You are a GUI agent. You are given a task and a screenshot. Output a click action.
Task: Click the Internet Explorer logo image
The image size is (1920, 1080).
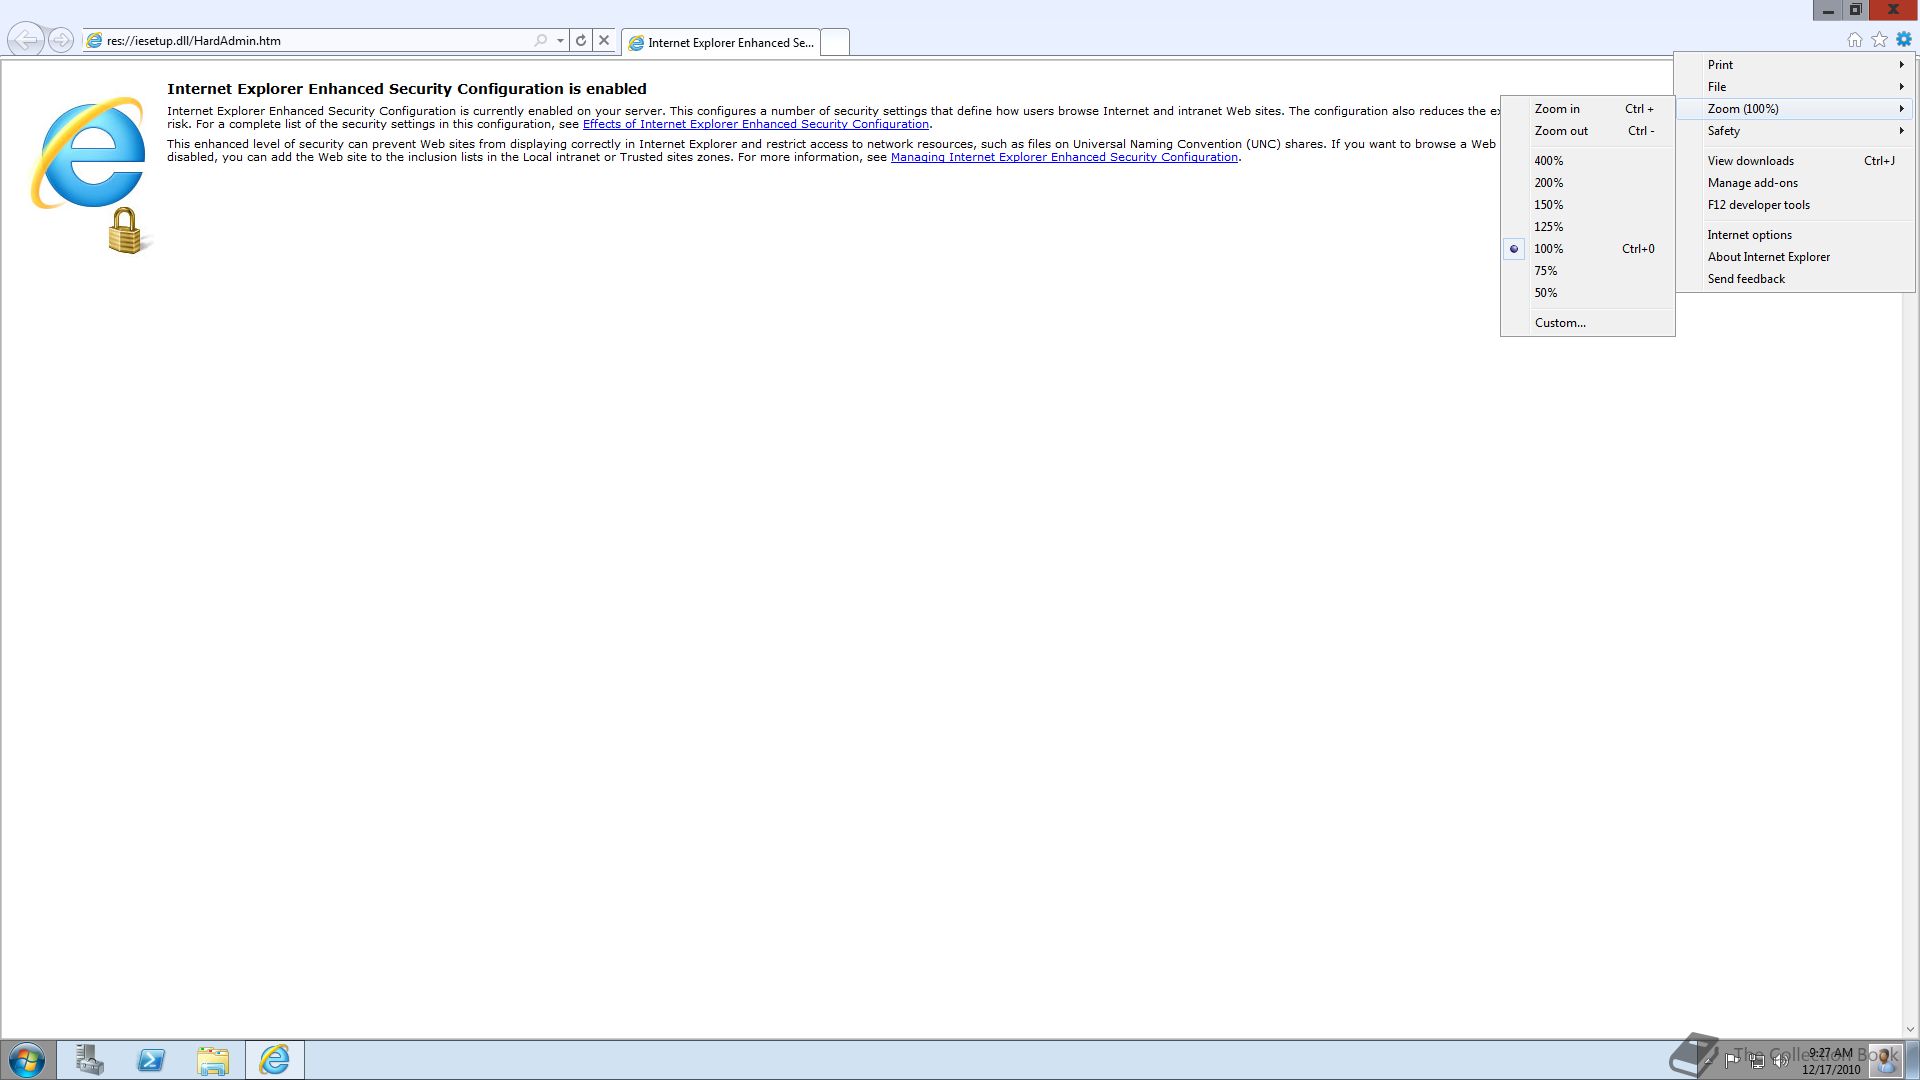(x=90, y=174)
